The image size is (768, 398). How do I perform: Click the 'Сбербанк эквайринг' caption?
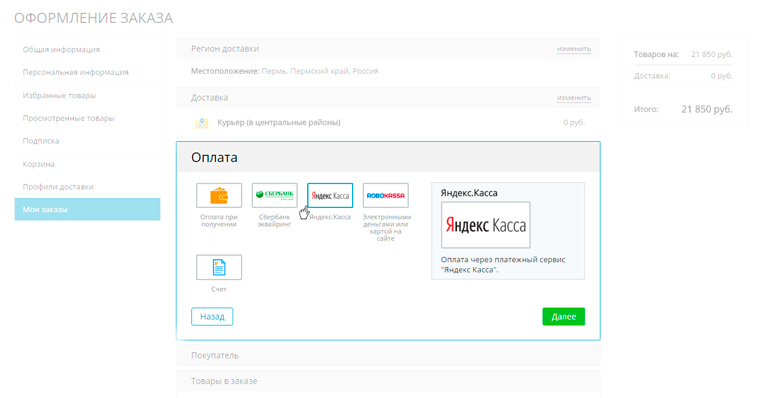click(275, 220)
